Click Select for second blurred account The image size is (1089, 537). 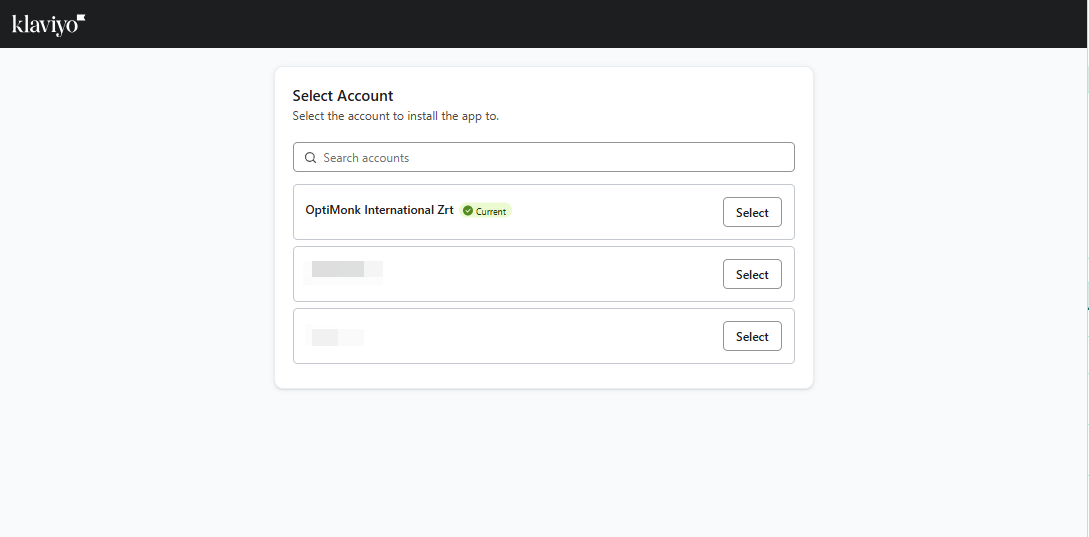pyautogui.click(x=752, y=274)
